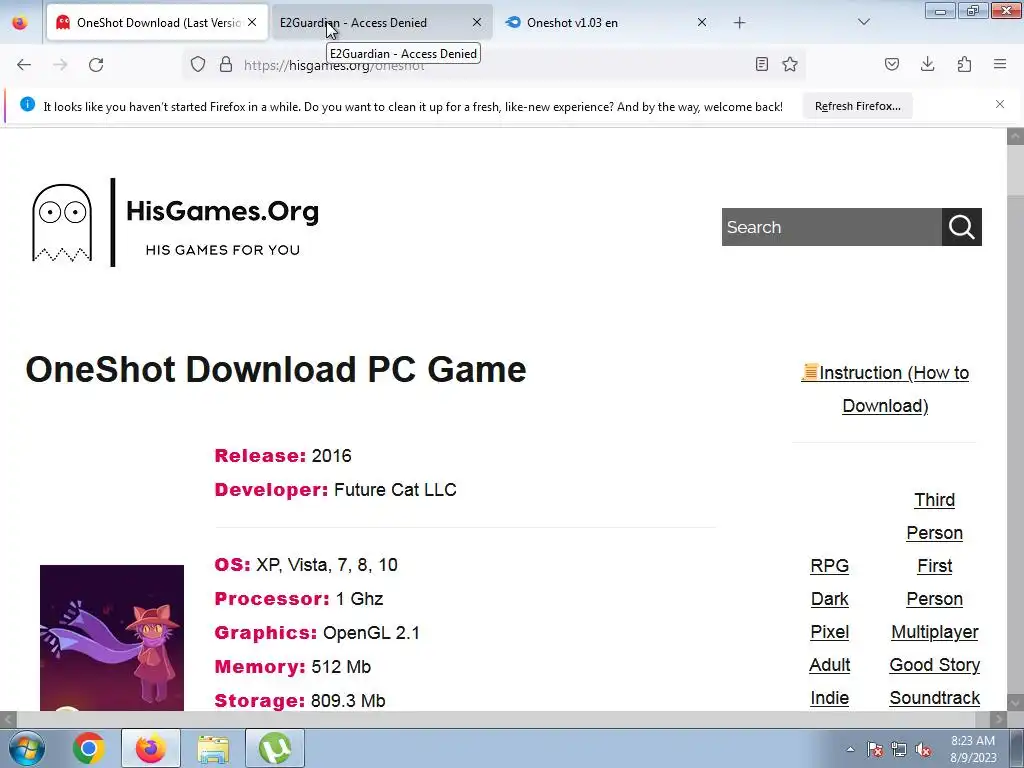Open a new tab with plus icon
The image size is (1024, 768).
pos(739,23)
